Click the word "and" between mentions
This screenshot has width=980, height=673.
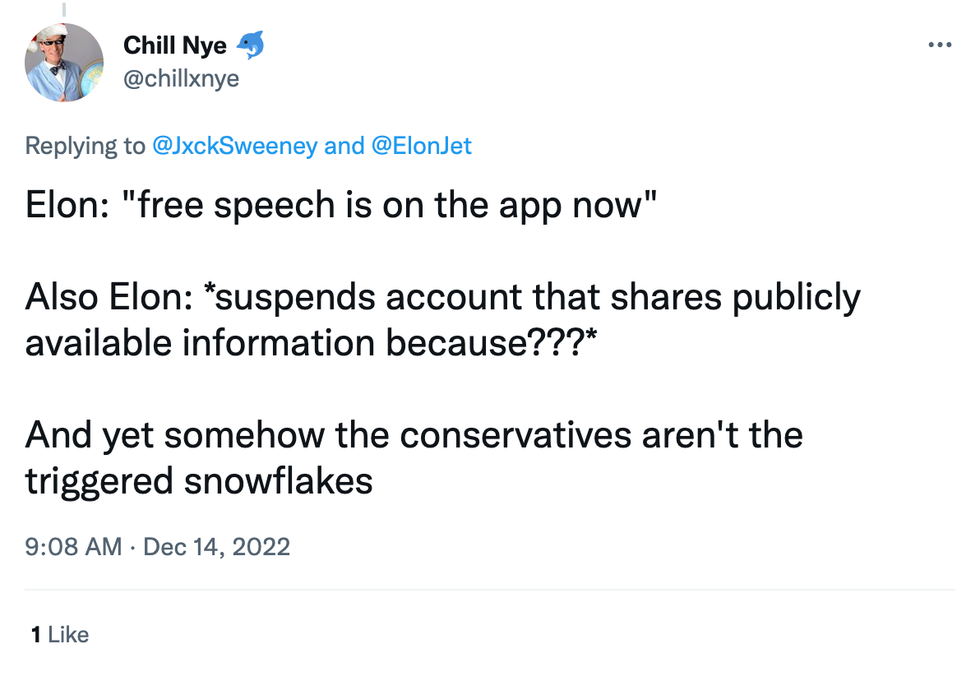[345, 146]
